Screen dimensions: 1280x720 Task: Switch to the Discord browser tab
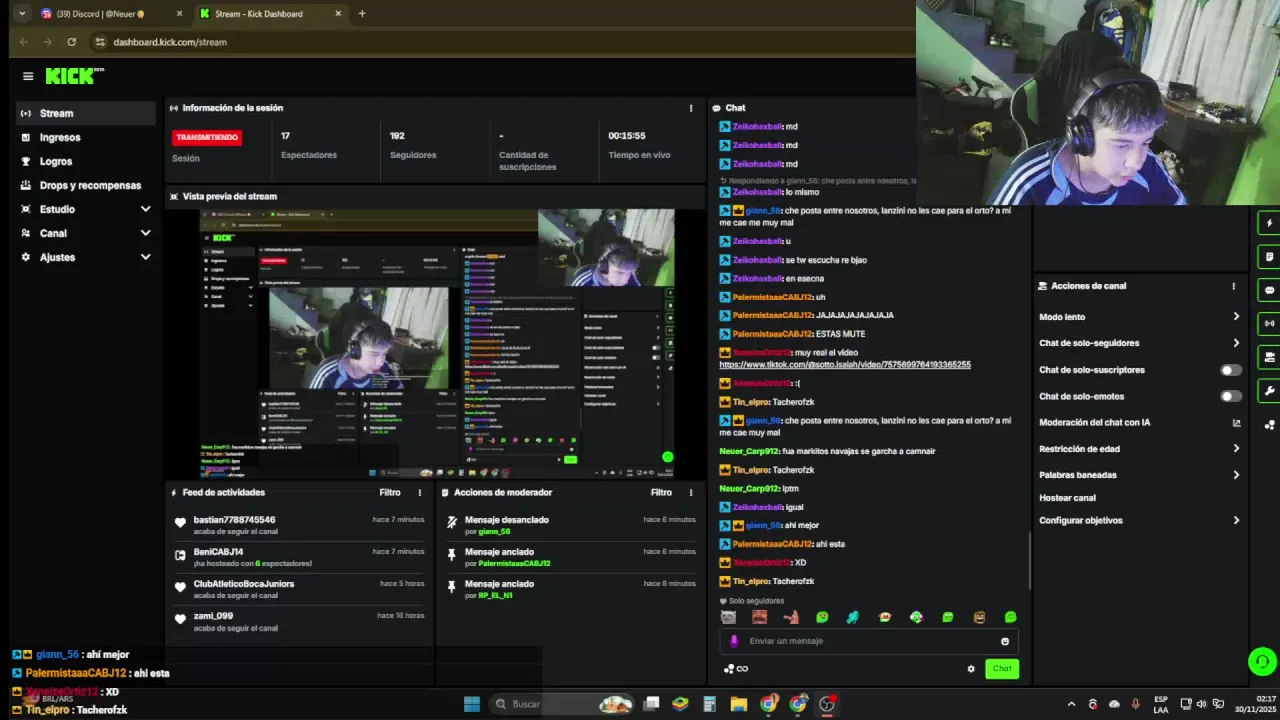pos(110,14)
